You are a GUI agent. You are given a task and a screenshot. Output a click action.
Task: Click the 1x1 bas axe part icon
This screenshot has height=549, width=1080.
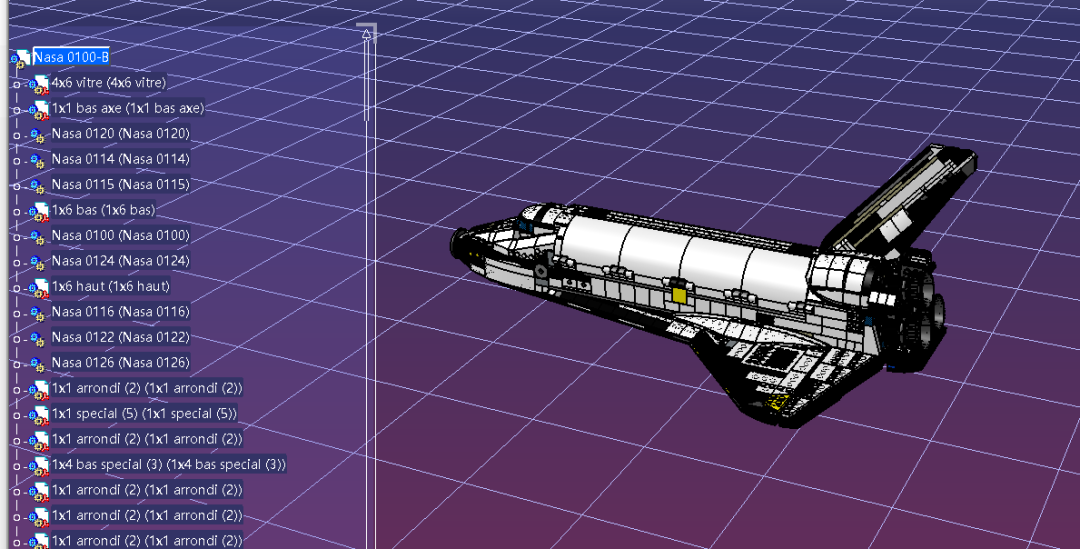(39, 110)
